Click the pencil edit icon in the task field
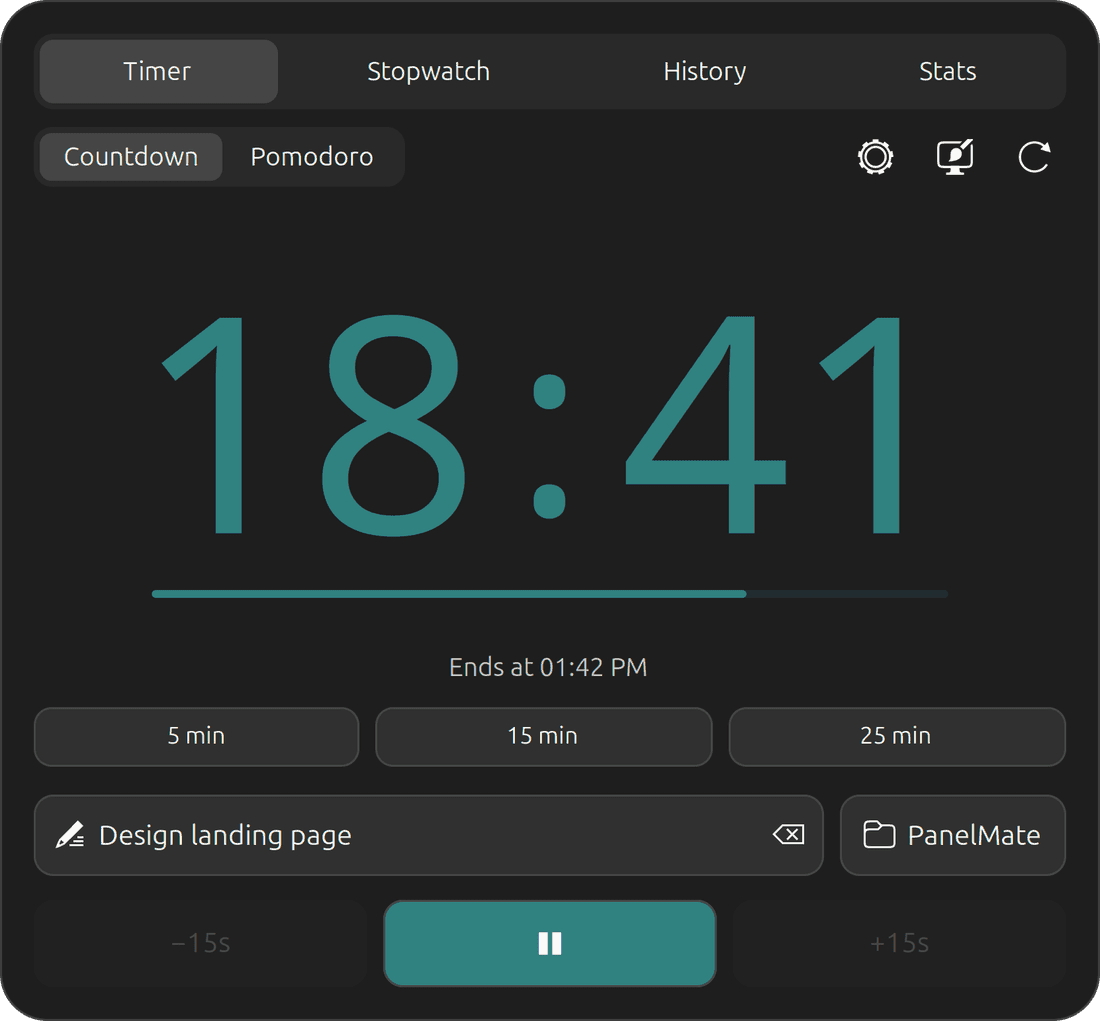1100x1021 pixels. tap(70, 834)
